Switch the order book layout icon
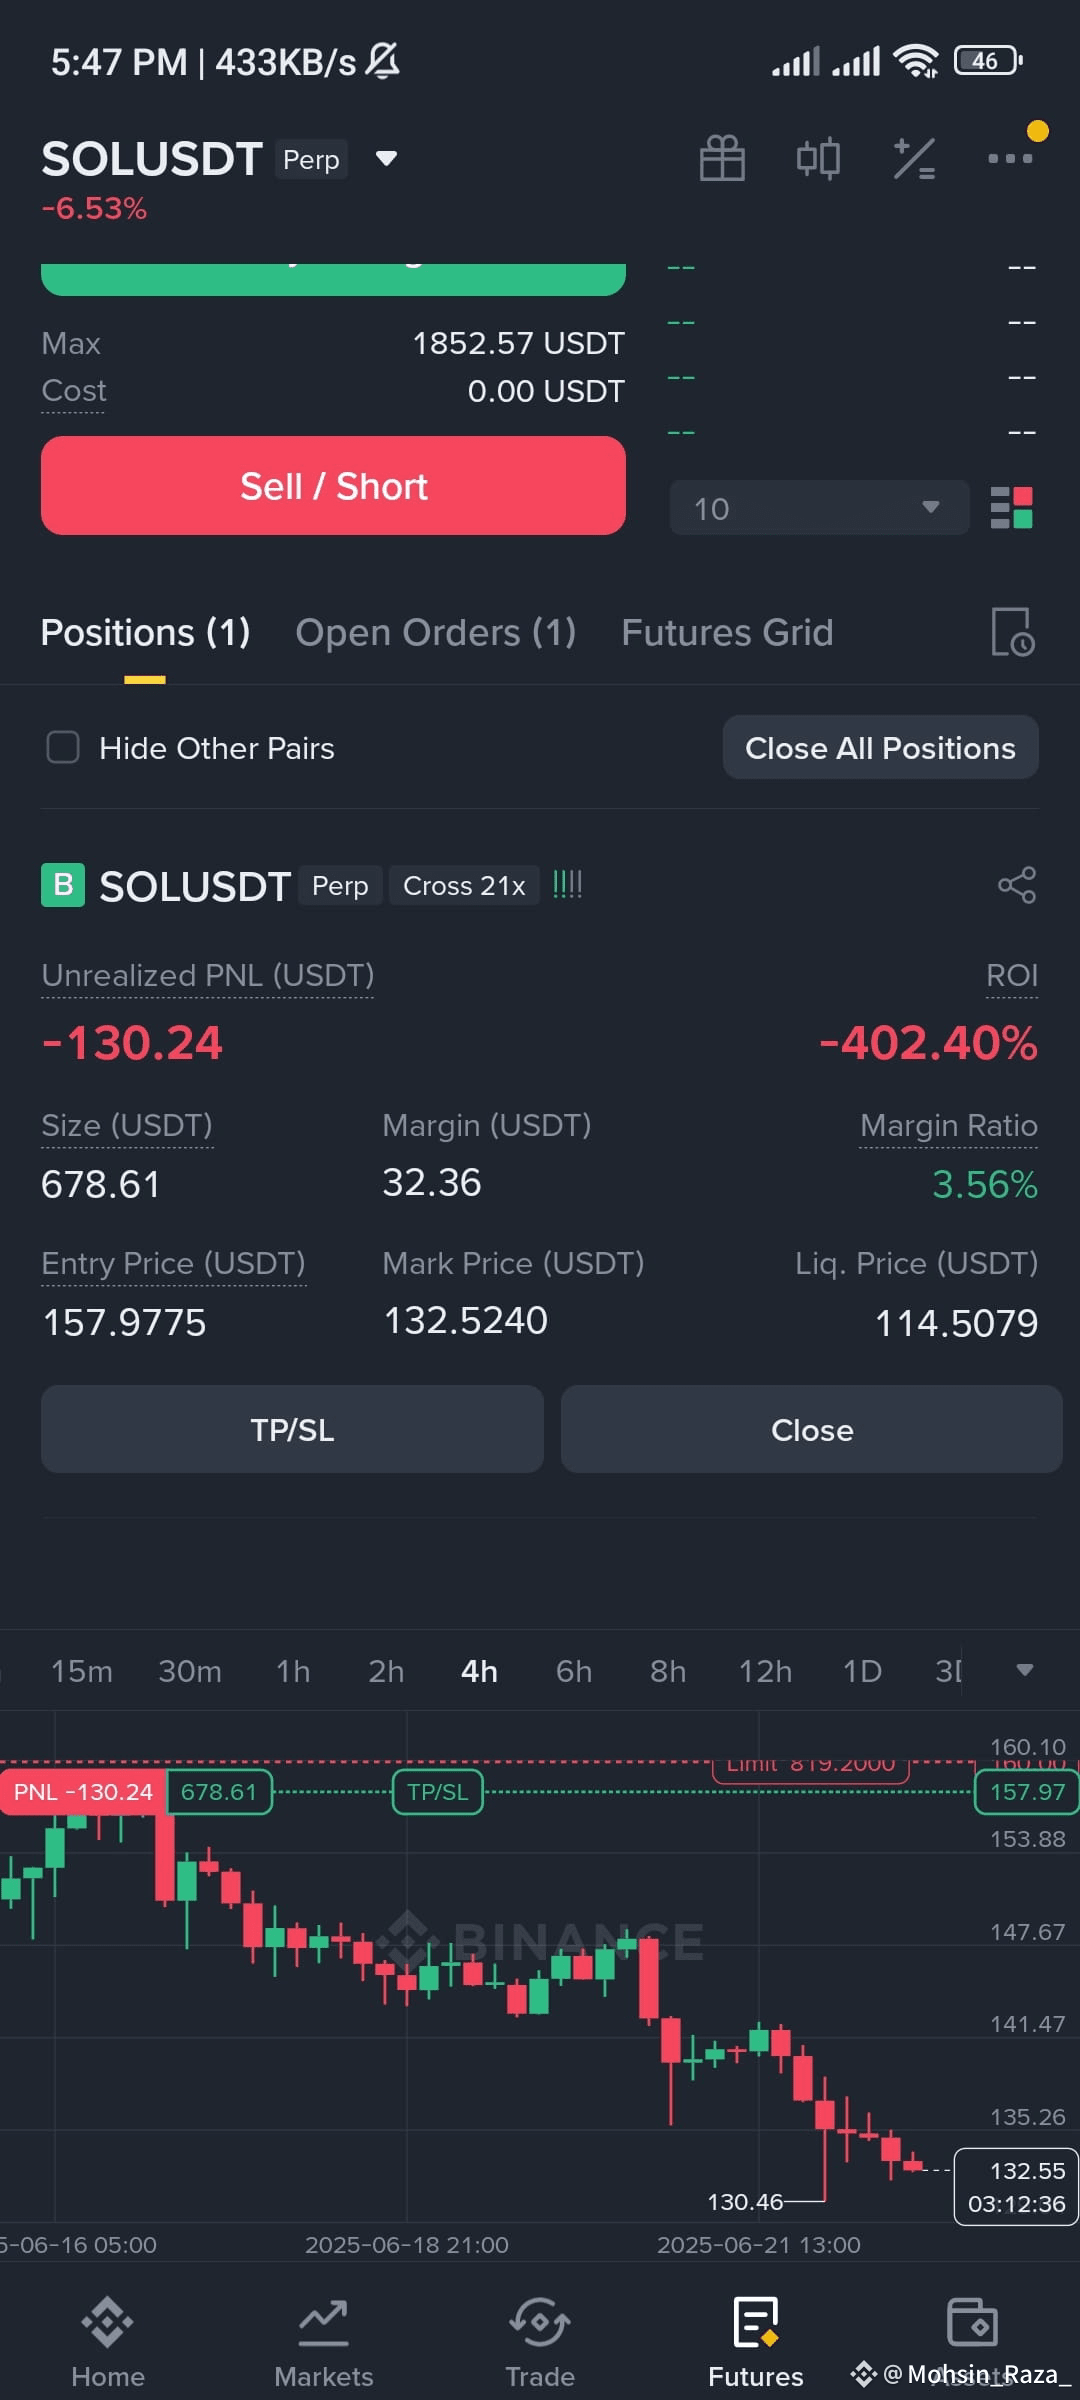 [1011, 508]
